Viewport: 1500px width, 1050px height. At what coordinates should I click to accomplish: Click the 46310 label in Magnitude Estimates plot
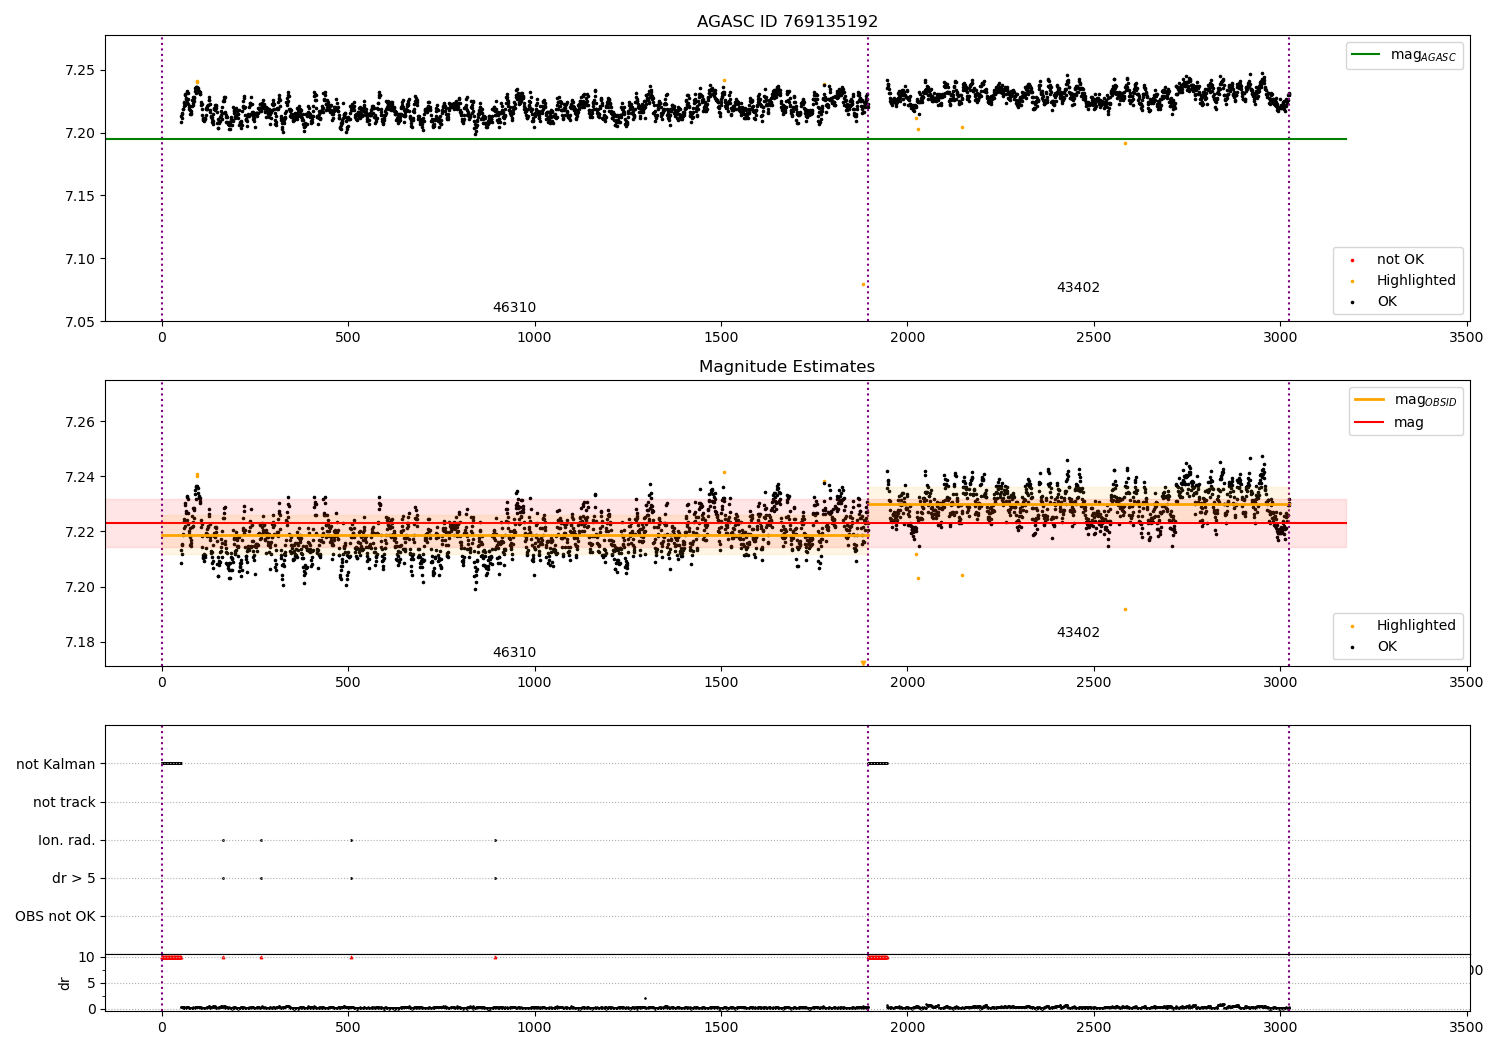(514, 653)
